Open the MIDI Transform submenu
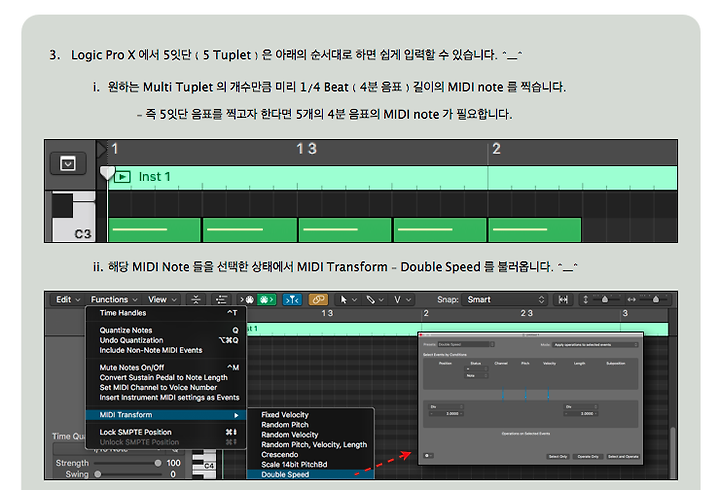720x490 pixels. coord(166,415)
